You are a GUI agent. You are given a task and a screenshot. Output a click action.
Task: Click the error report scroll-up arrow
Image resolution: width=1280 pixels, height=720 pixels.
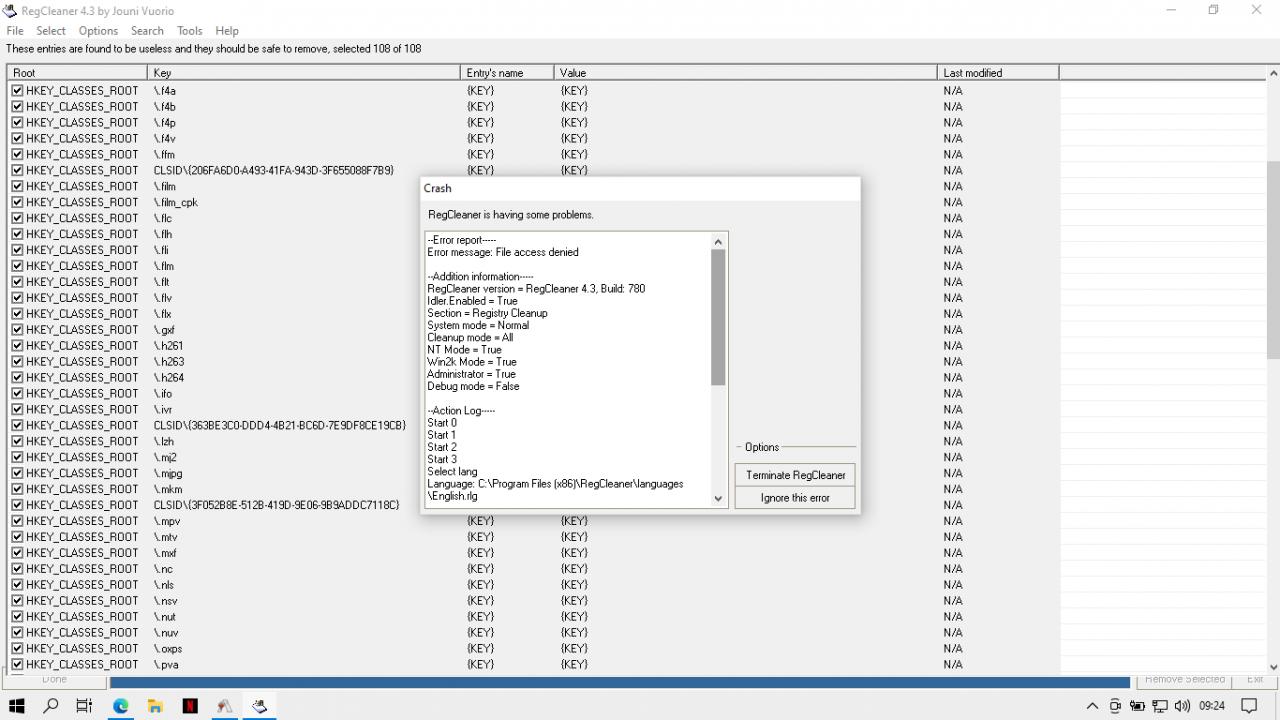(718, 241)
